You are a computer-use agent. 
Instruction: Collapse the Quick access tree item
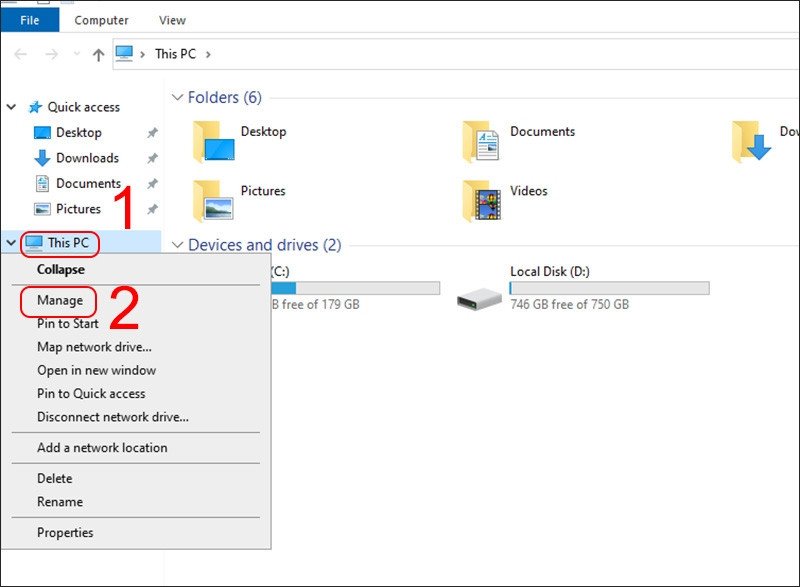10,107
